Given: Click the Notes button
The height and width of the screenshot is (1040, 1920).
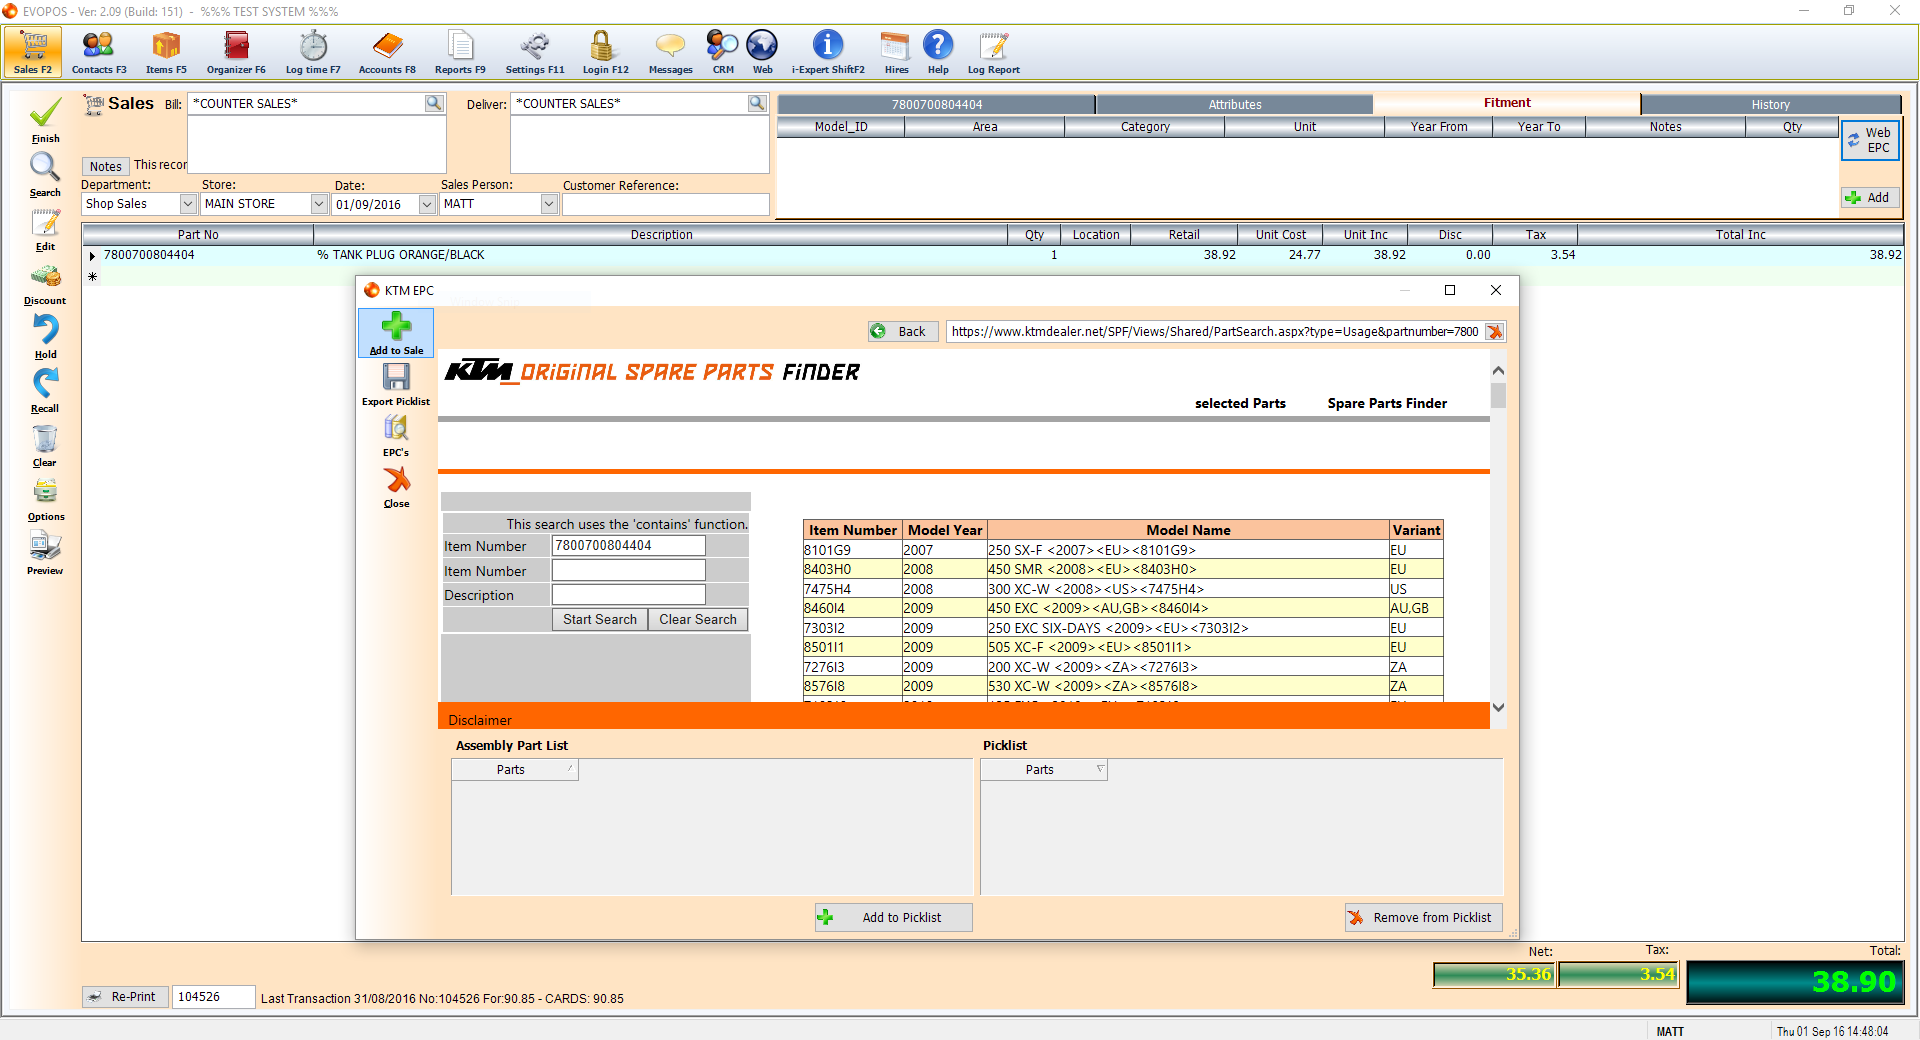Looking at the screenshot, I should coord(105,167).
